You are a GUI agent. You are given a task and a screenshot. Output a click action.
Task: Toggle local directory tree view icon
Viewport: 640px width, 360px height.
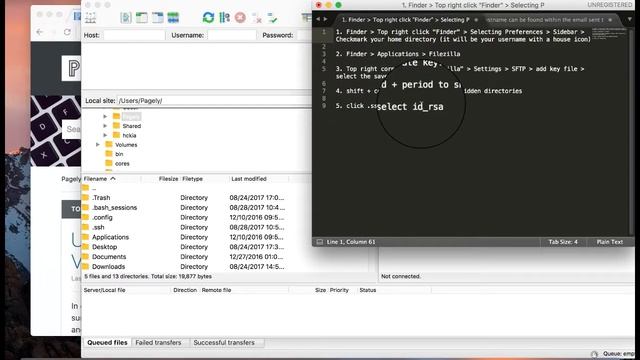coord(142,18)
